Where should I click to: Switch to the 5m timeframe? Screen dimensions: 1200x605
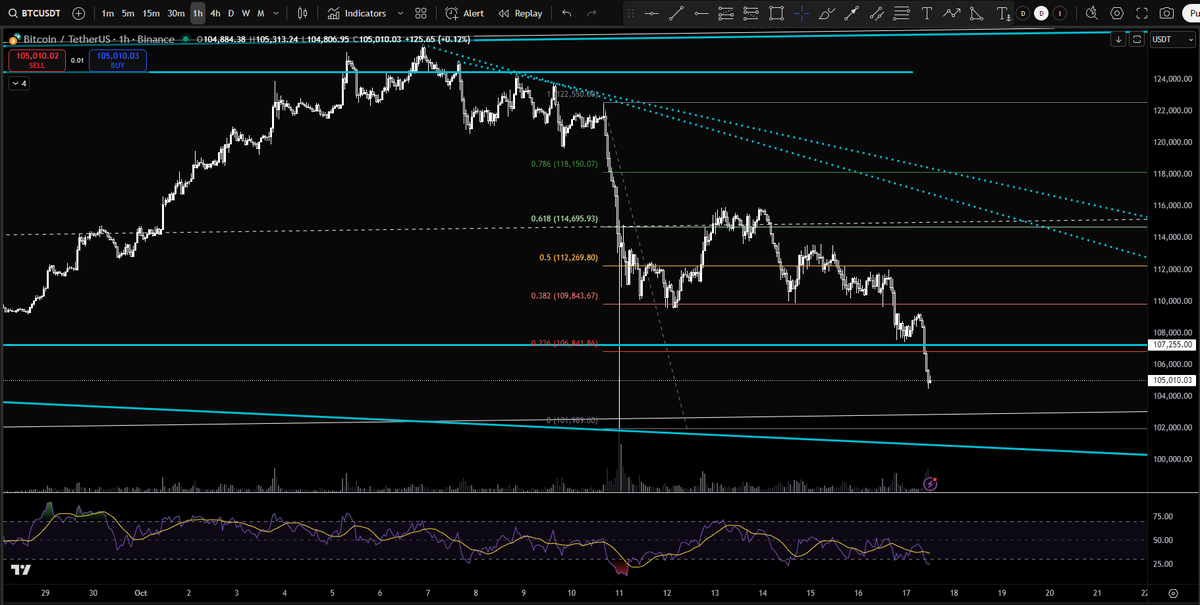tap(128, 13)
